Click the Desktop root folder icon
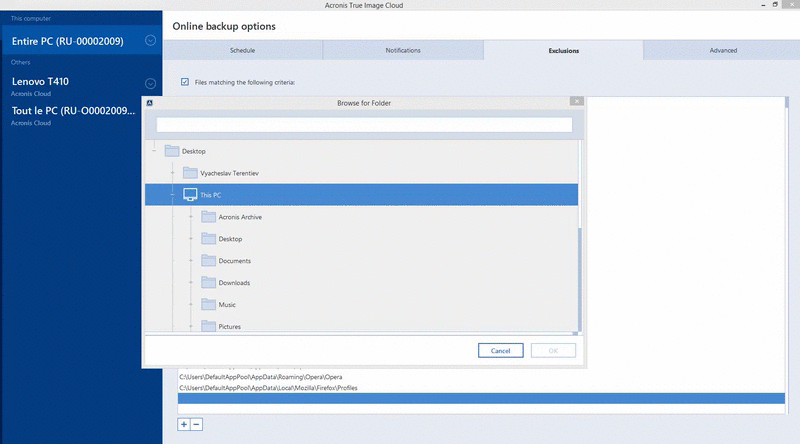Image resolution: width=800 pixels, height=444 pixels. [x=172, y=151]
